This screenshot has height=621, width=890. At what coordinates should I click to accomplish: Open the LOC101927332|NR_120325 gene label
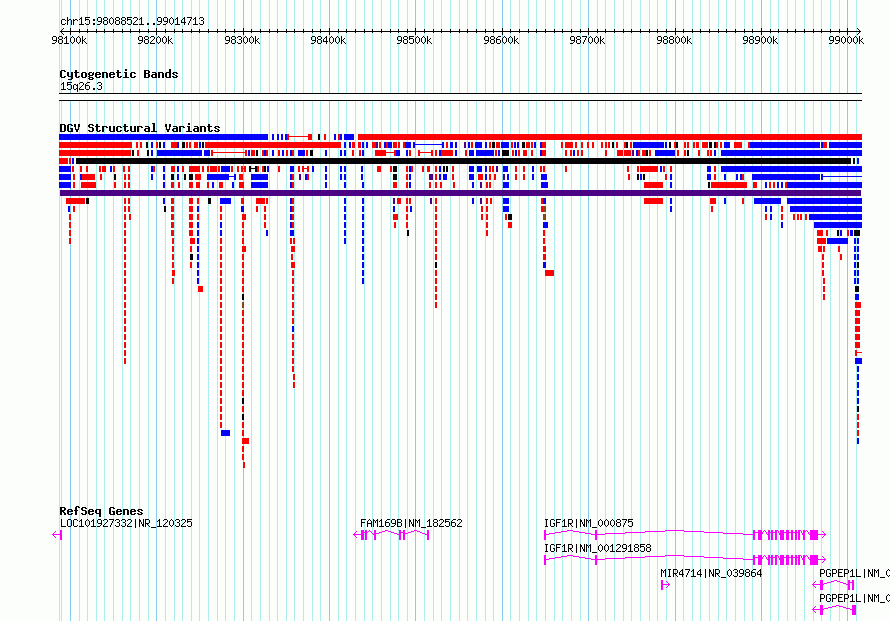126,523
